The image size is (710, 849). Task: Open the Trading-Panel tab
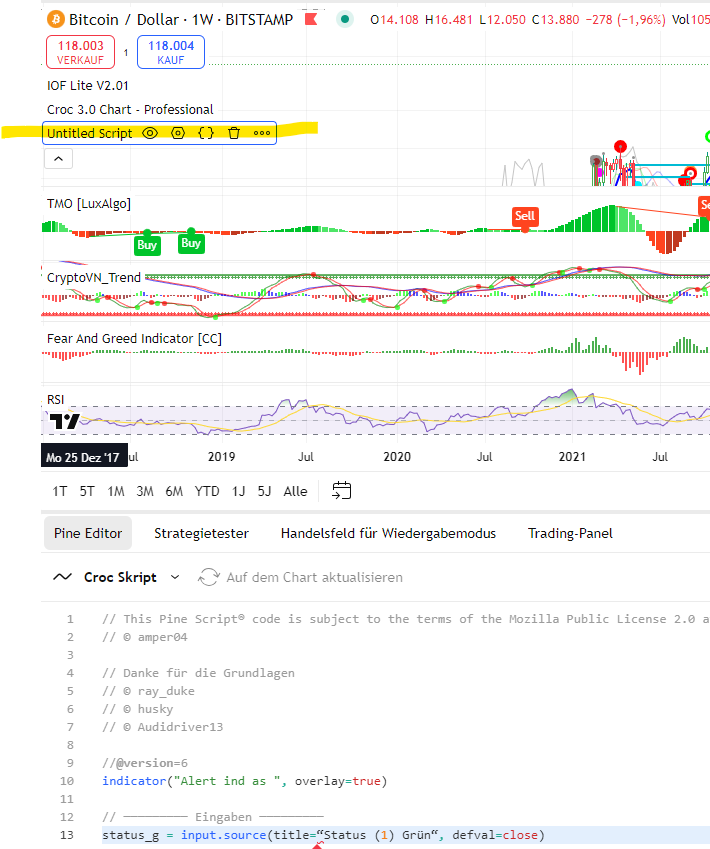pos(570,533)
